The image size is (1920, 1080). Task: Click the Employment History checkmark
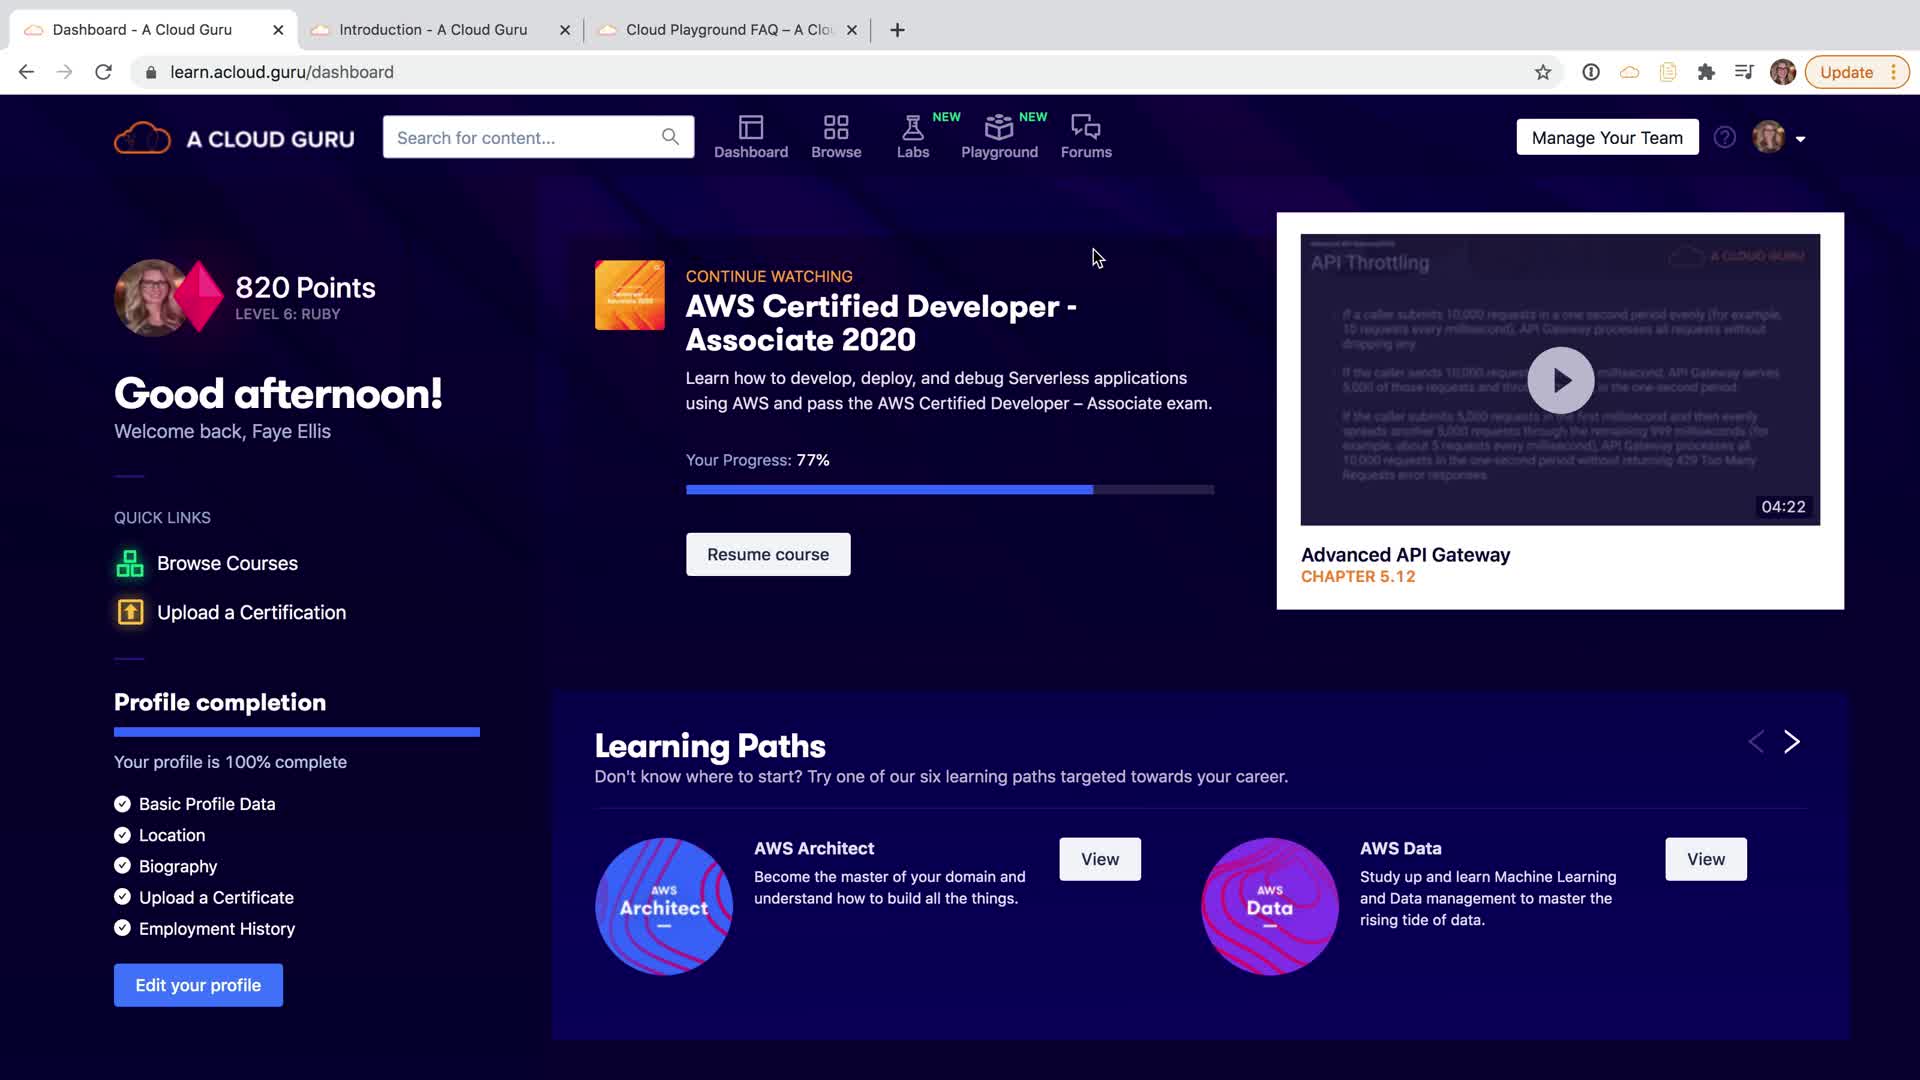click(x=122, y=928)
